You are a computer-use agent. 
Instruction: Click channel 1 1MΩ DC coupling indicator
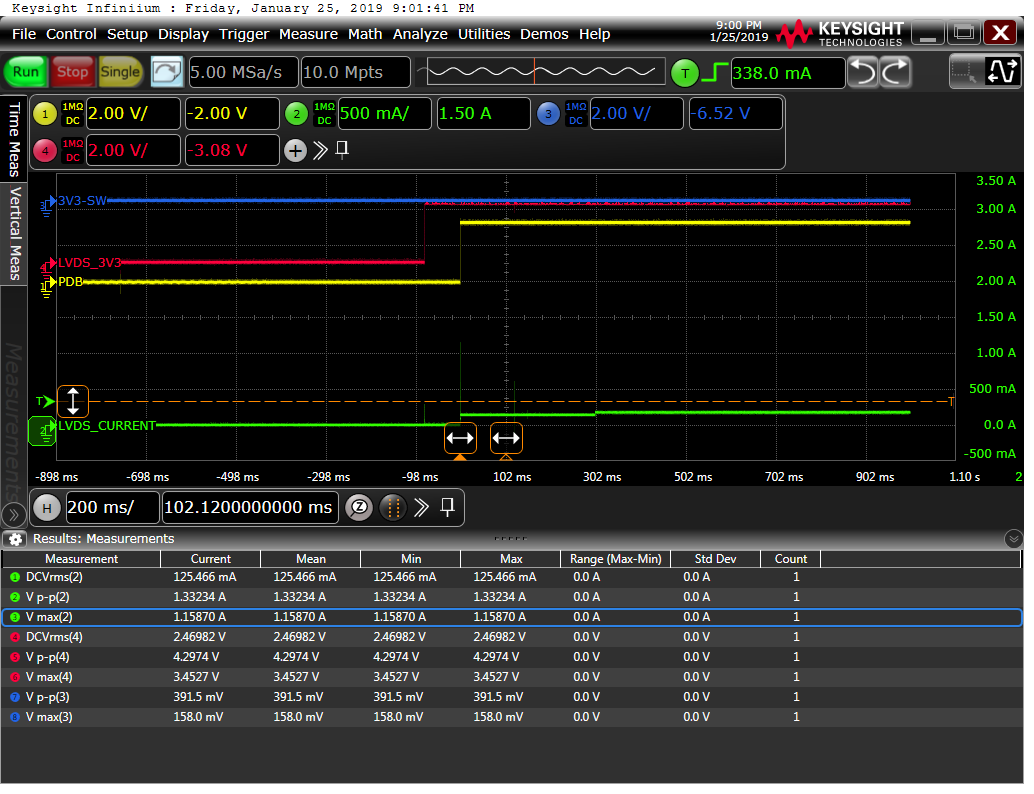point(73,113)
